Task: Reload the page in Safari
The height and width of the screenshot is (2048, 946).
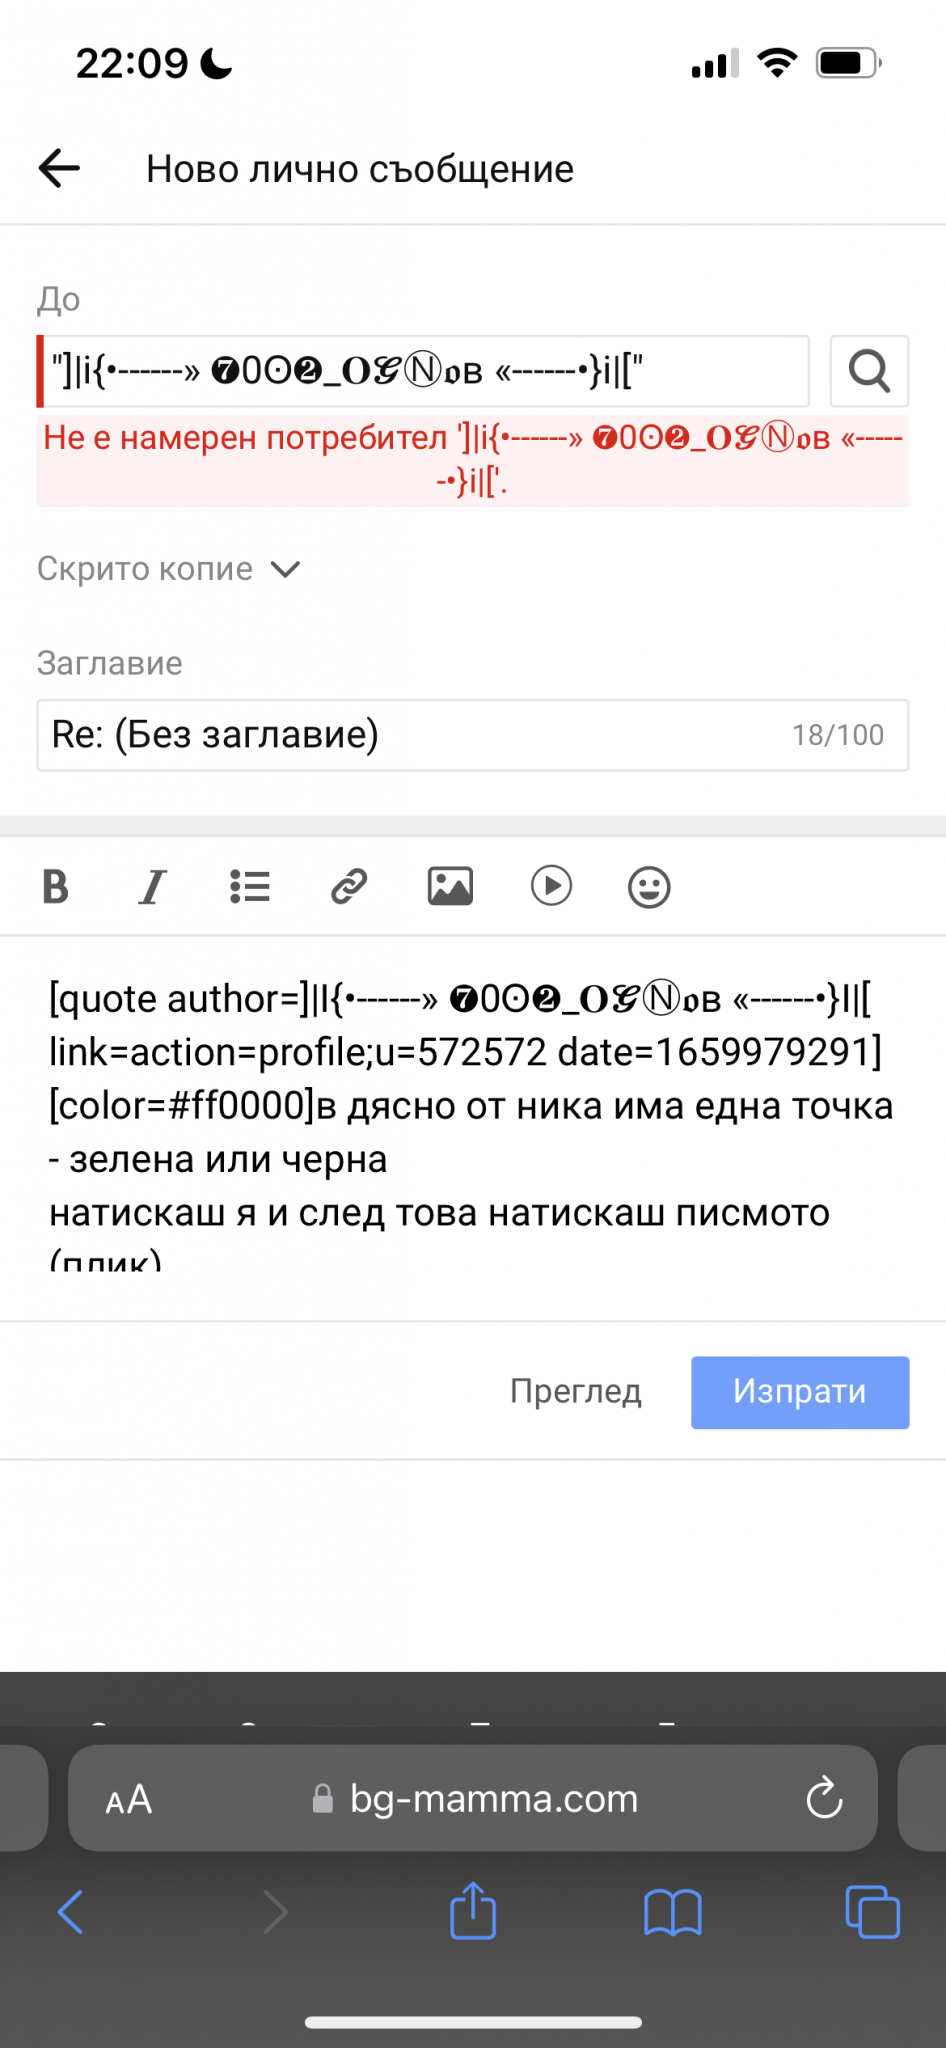Action: pos(824,1799)
